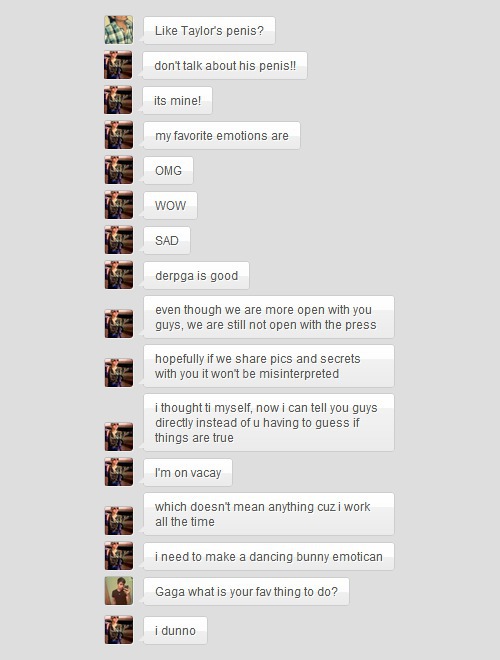
Task: Open profile picture beside "OMG" message
Action: click(x=119, y=170)
